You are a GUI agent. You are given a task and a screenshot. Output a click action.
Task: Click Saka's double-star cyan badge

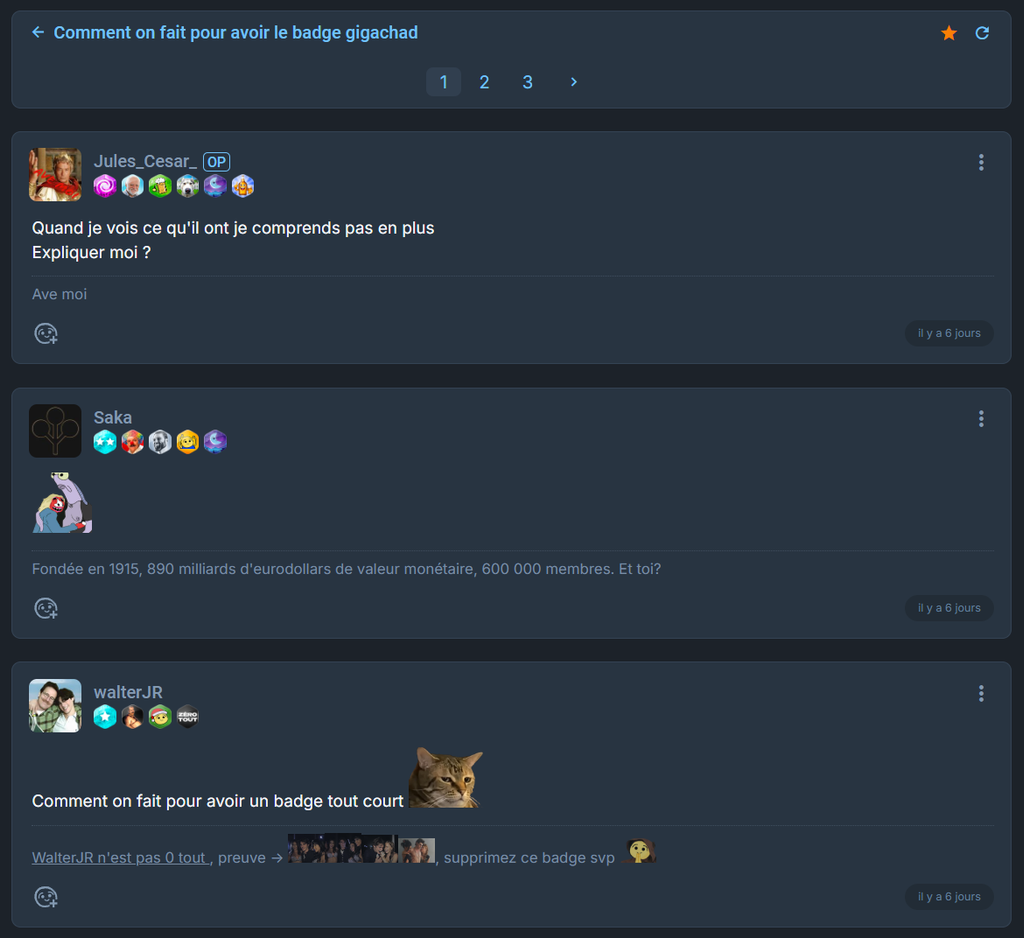[x=105, y=442]
